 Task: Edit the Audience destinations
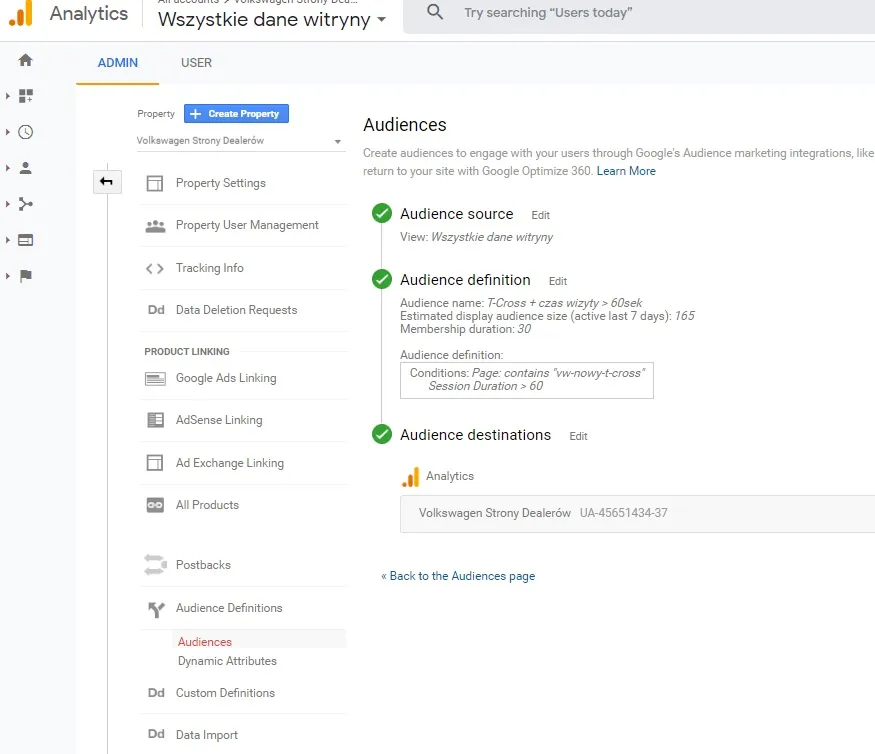[578, 436]
